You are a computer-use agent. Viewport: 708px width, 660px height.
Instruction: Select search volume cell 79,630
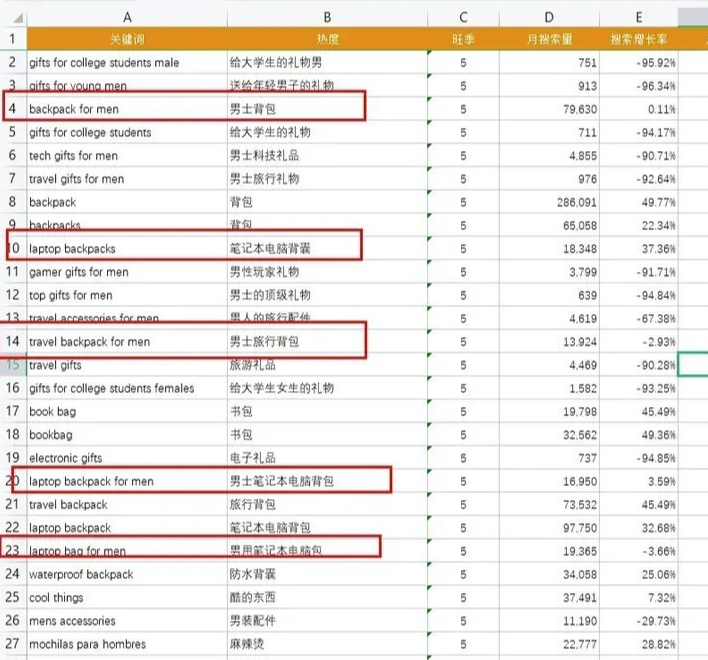coord(549,109)
